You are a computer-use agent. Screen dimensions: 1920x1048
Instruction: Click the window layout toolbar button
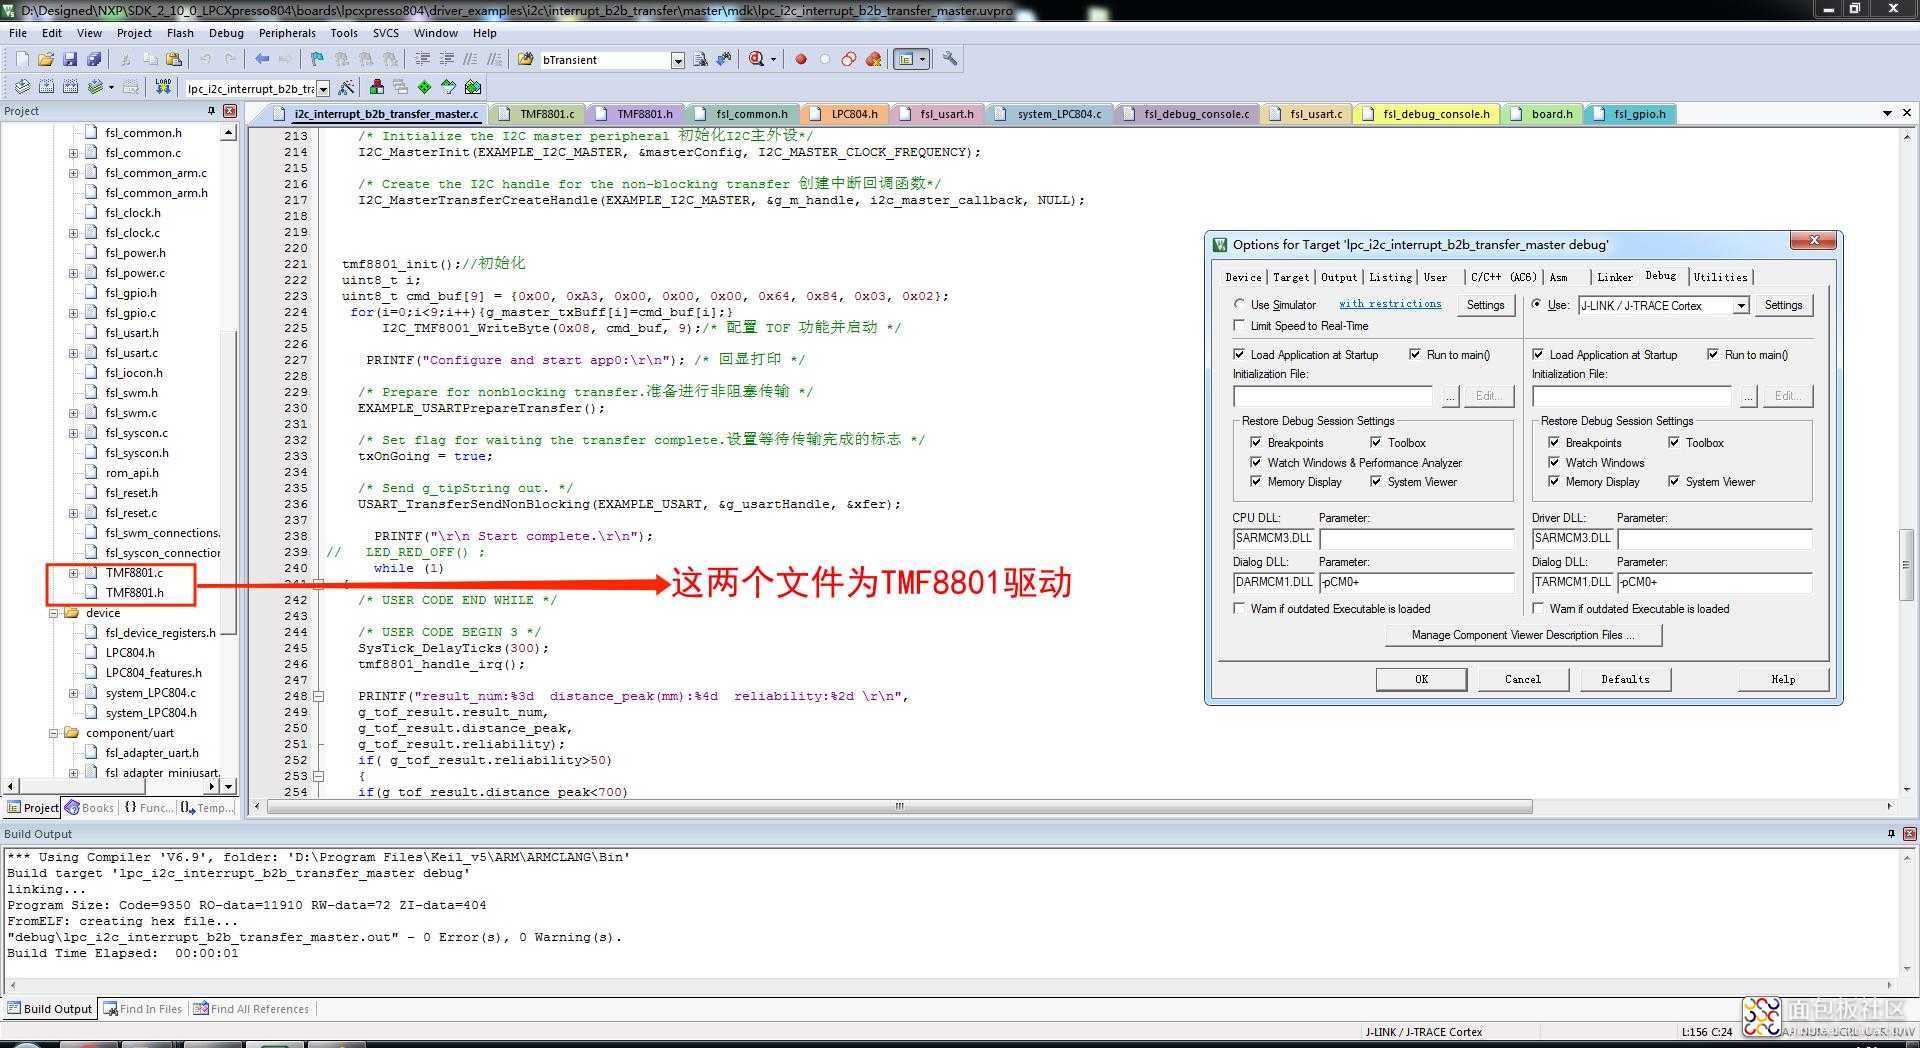click(x=911, y=60)
